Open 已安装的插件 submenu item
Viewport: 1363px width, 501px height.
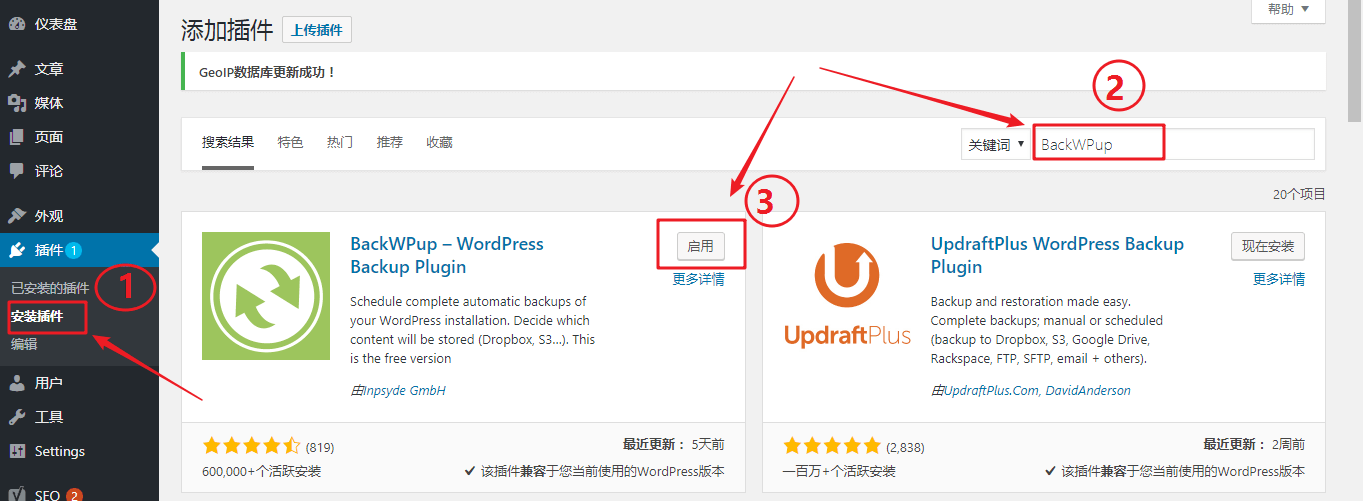50,288
